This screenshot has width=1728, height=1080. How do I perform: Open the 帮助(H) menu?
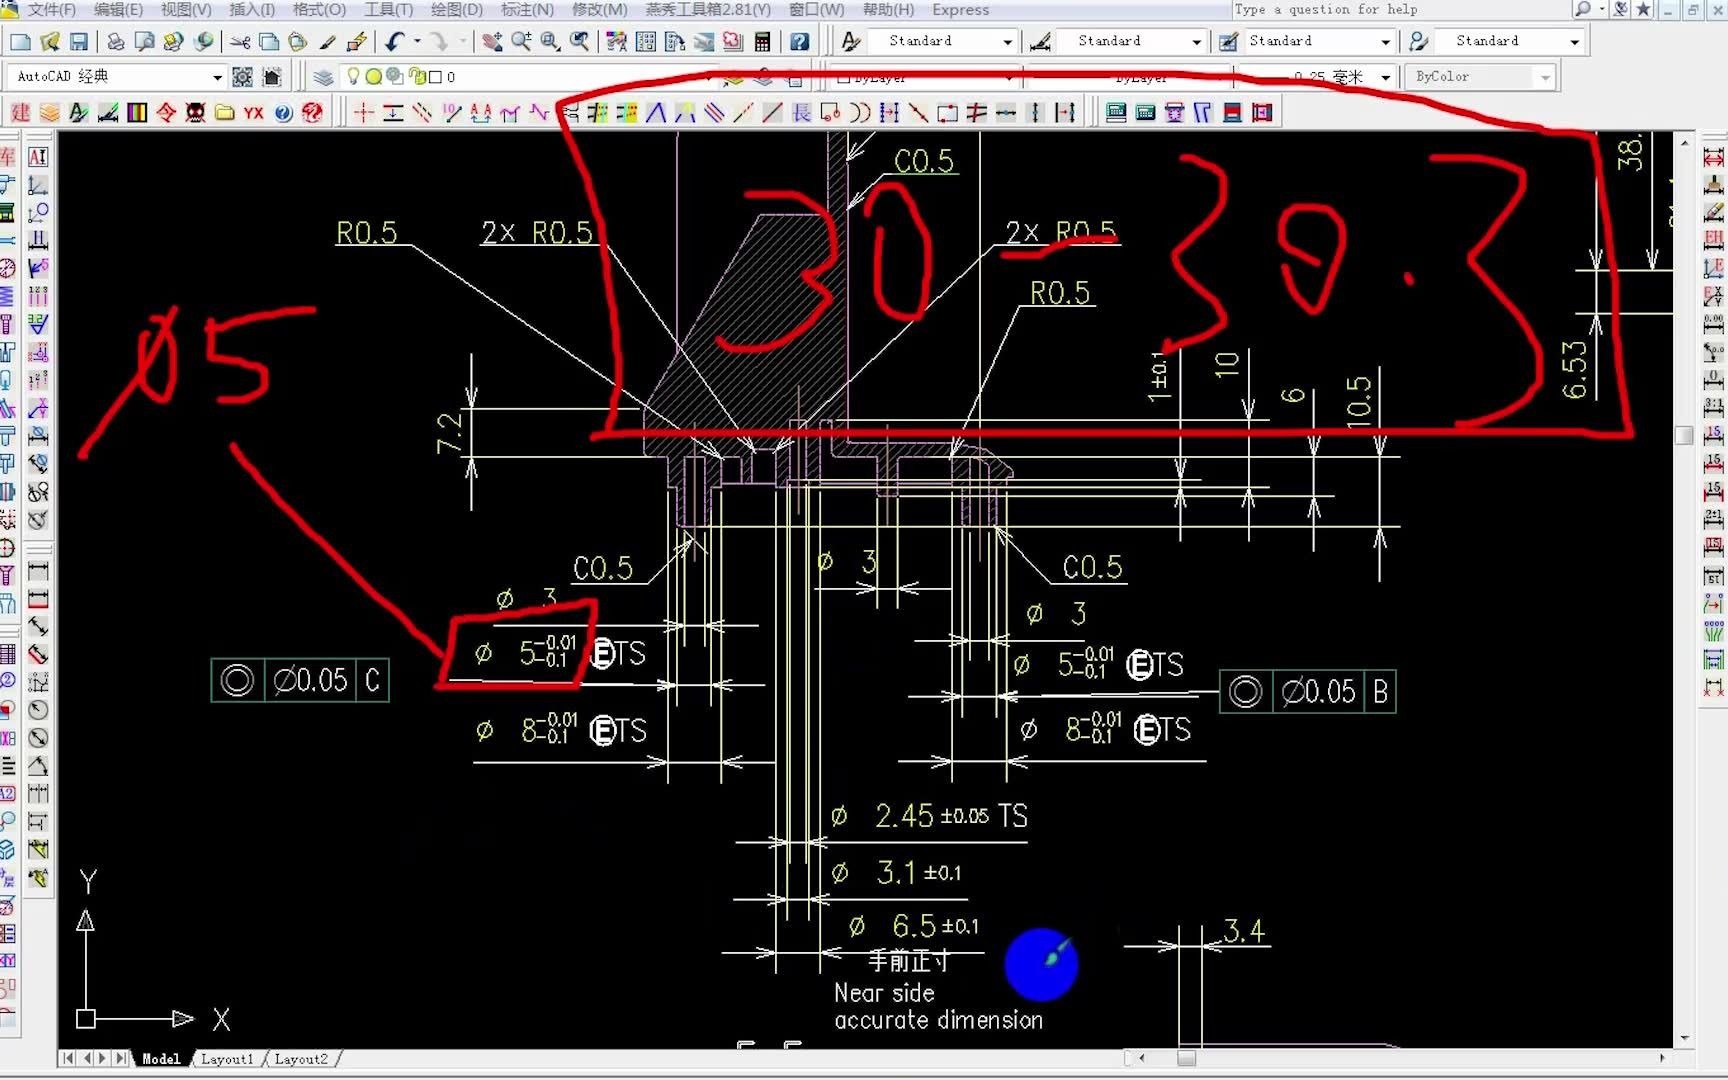888,9
